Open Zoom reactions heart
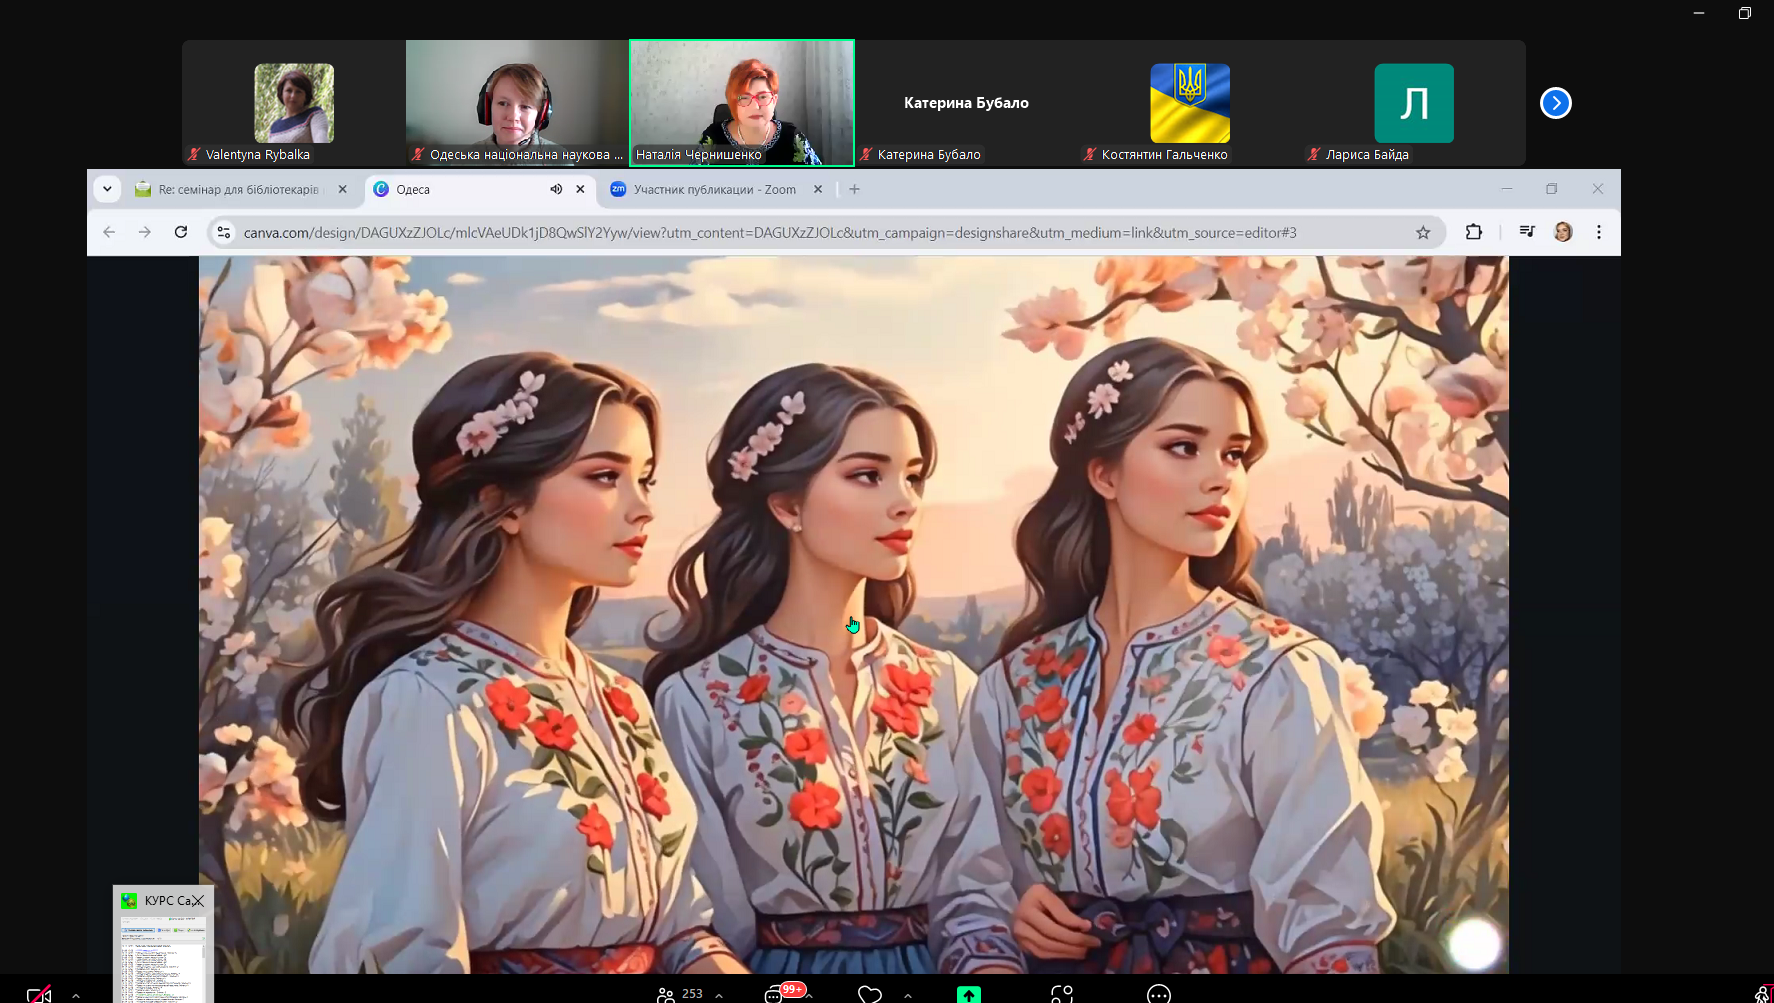The image size is (1774, 1003). pyautogui.click(x=870, y=995)
